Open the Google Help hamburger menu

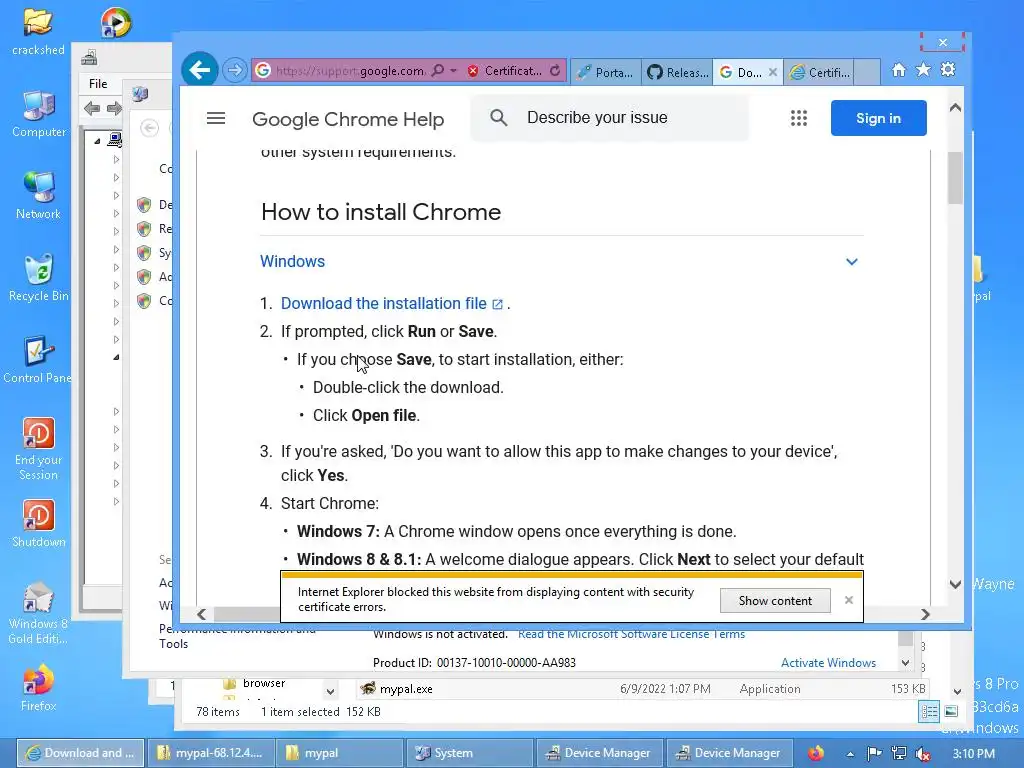point(216,118)
